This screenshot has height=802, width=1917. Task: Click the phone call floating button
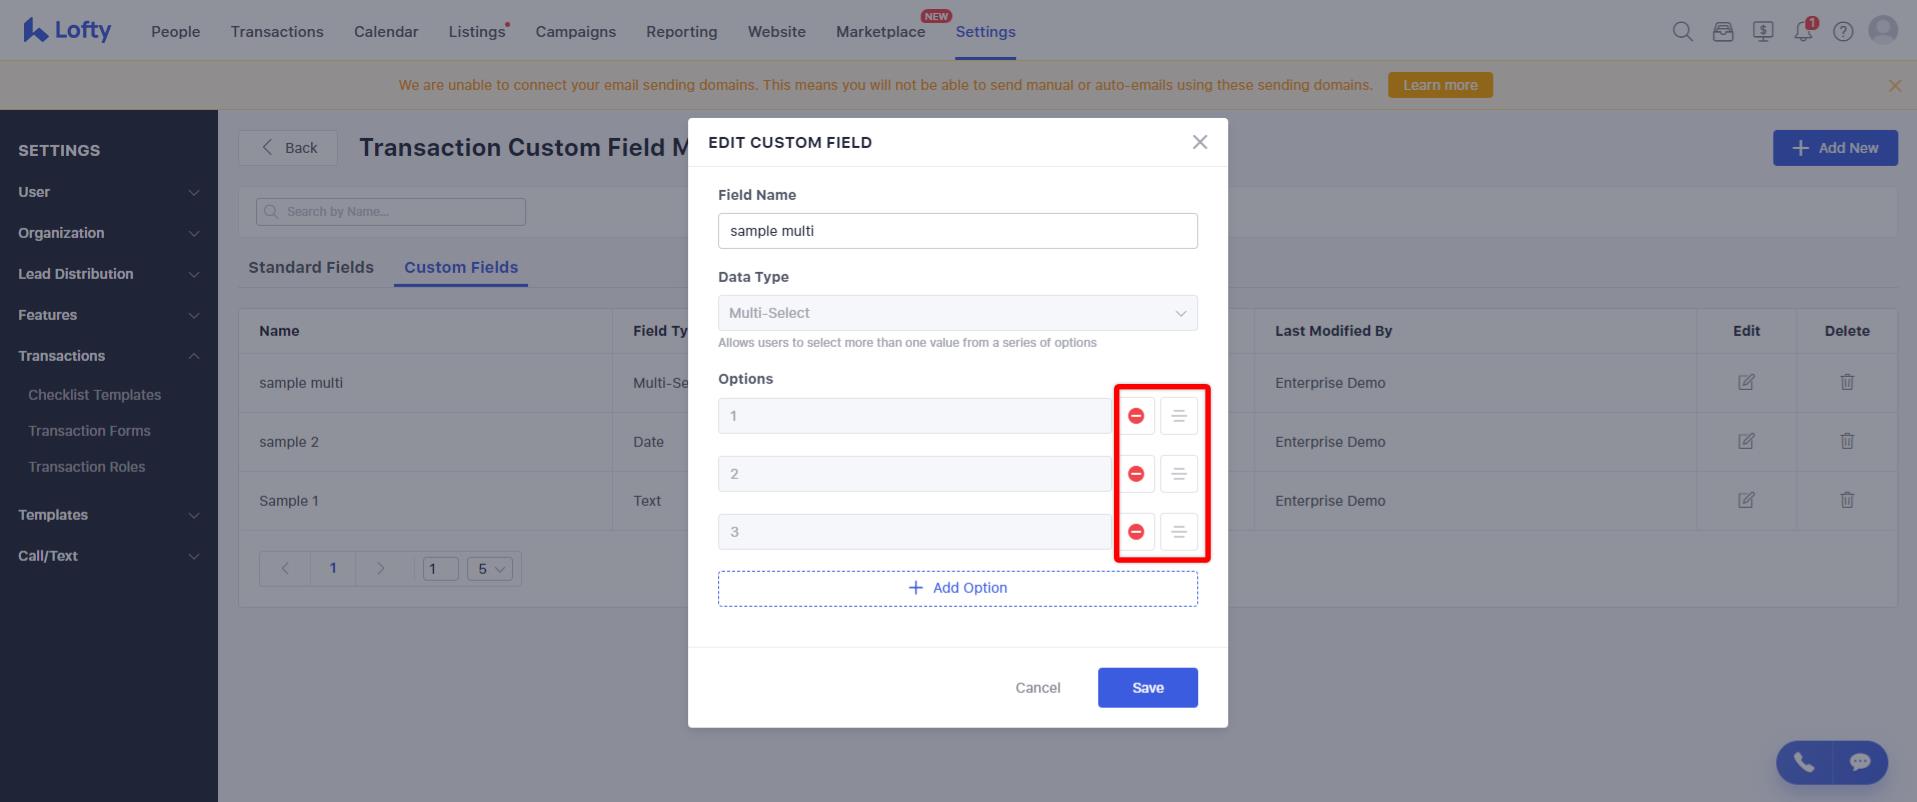[x=1804, y=763]
